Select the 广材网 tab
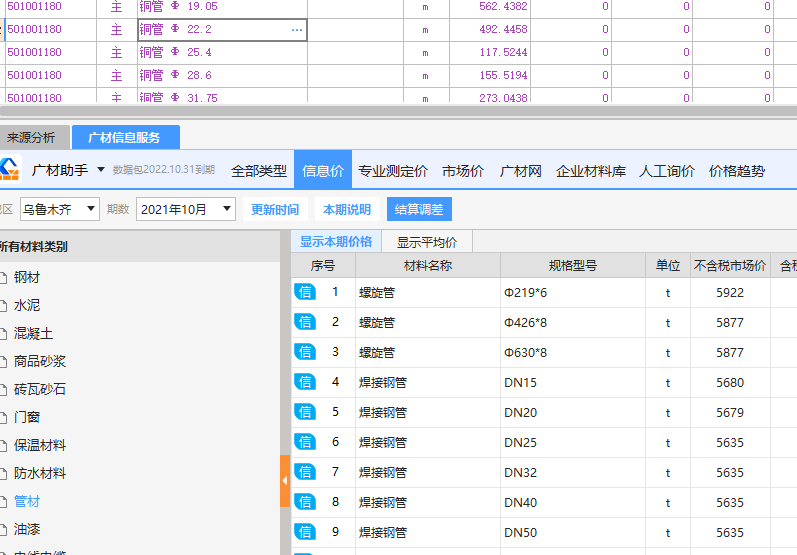The image size is (797, 555). [x=520, y=171]
